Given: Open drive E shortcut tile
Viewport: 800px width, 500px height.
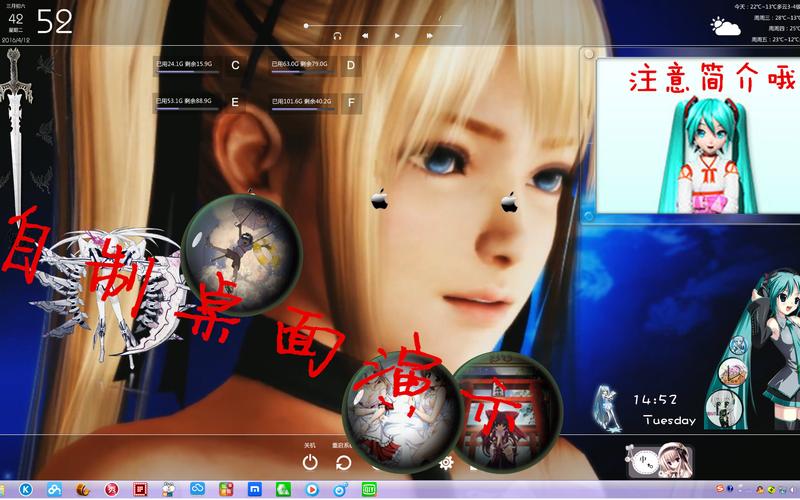Looking at the screenshot, I should click(x=235, y=102).
